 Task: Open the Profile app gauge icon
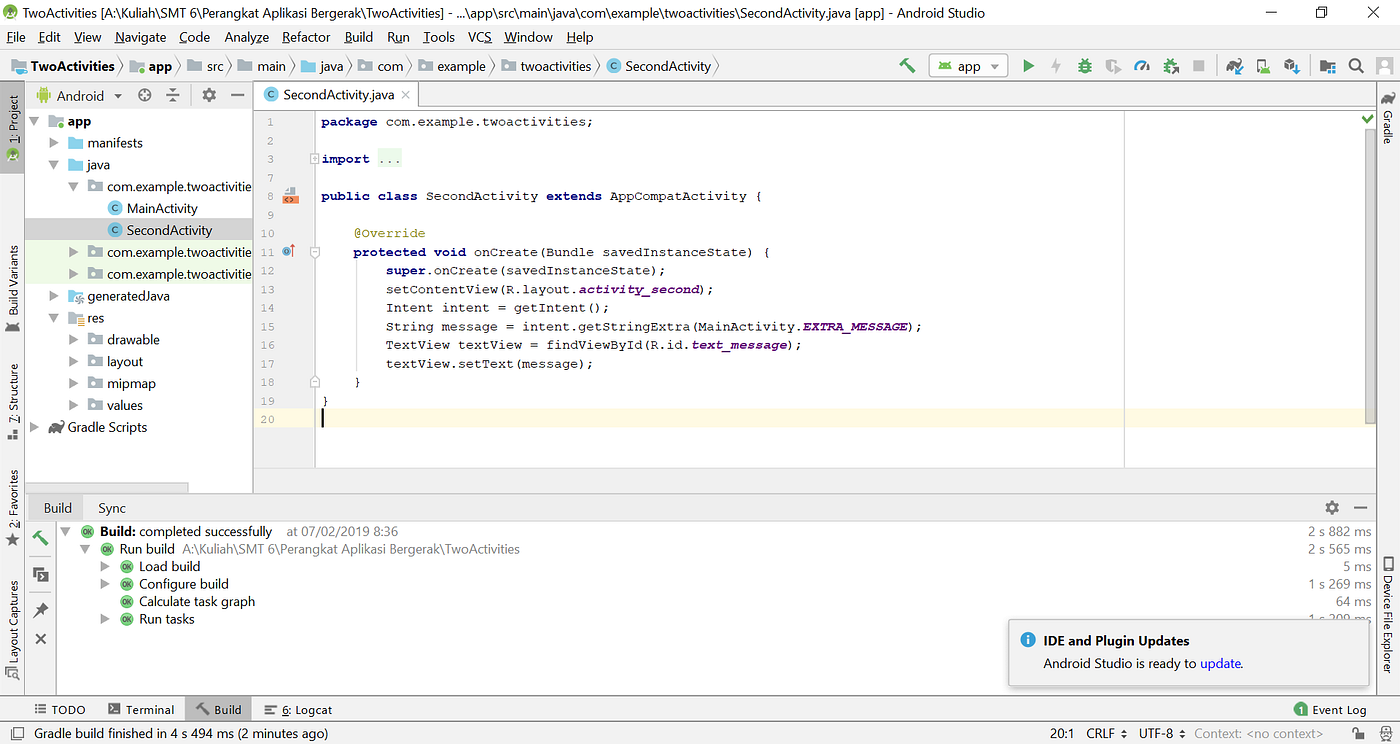pos(1142,66)
